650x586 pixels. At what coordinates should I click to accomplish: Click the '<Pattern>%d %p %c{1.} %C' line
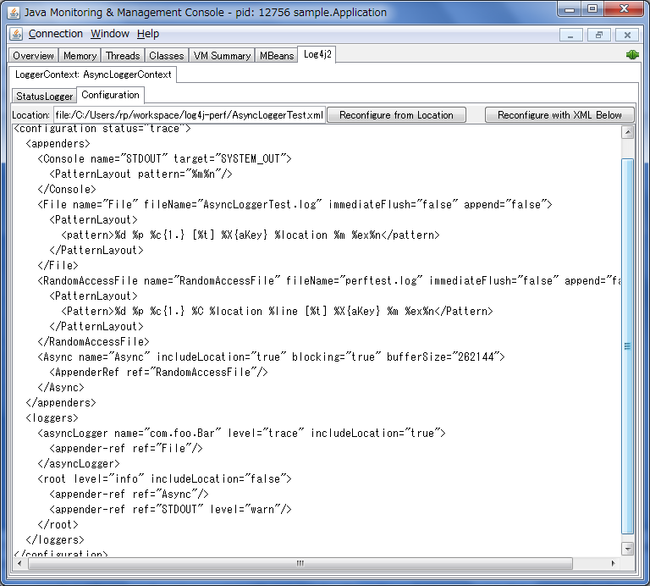tap(277, 311)
